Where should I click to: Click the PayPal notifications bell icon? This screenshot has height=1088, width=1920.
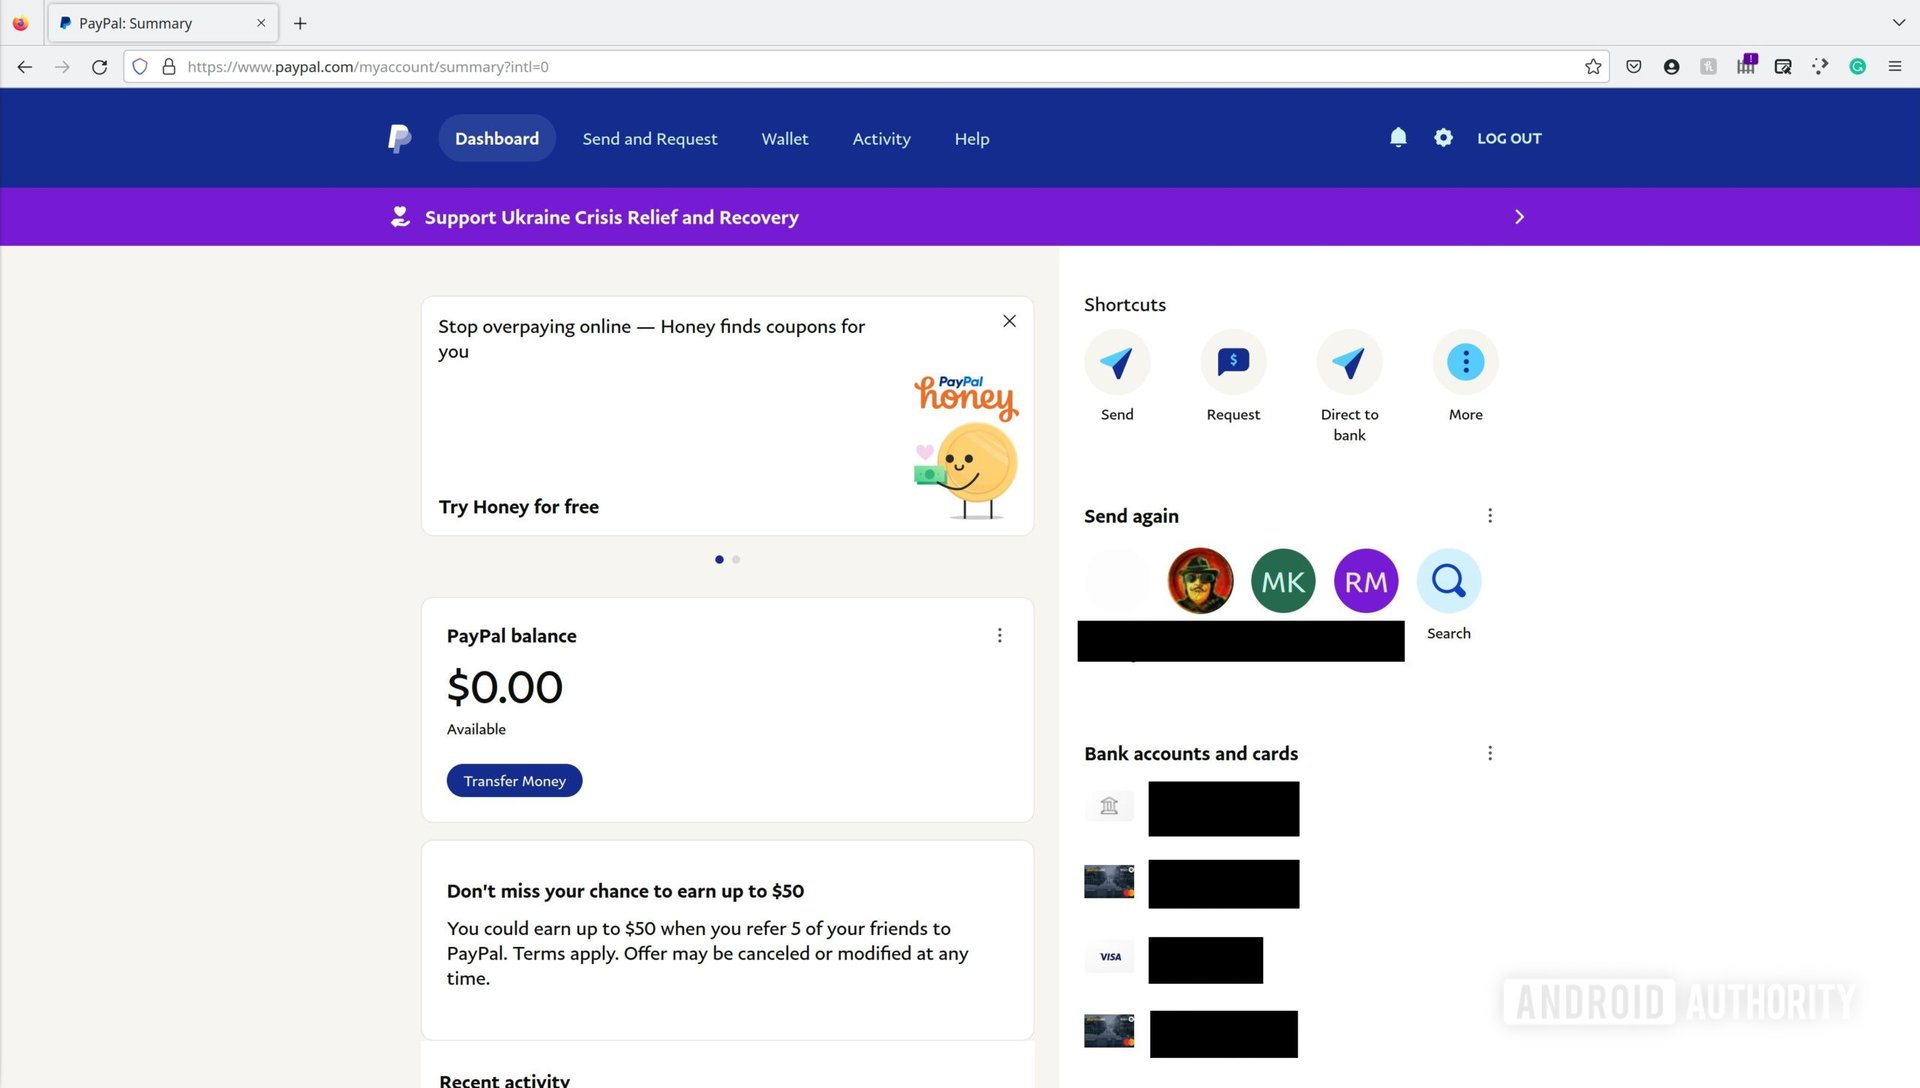(1398, 137)
